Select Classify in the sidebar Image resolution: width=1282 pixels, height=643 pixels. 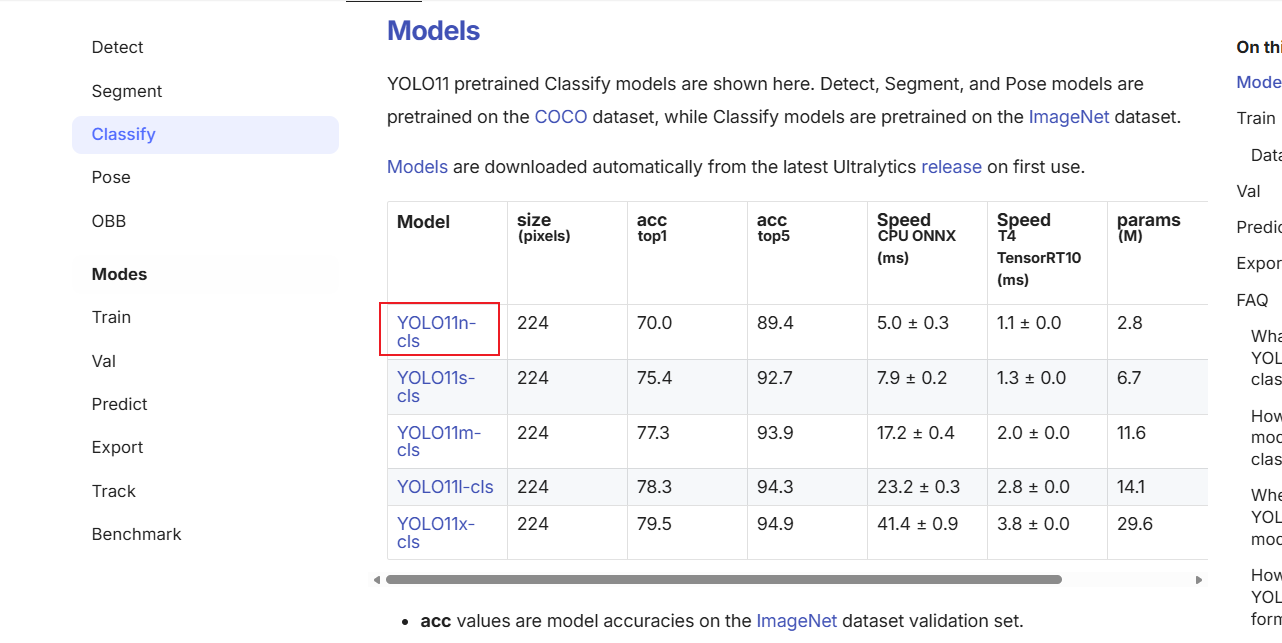pos(124,134)
